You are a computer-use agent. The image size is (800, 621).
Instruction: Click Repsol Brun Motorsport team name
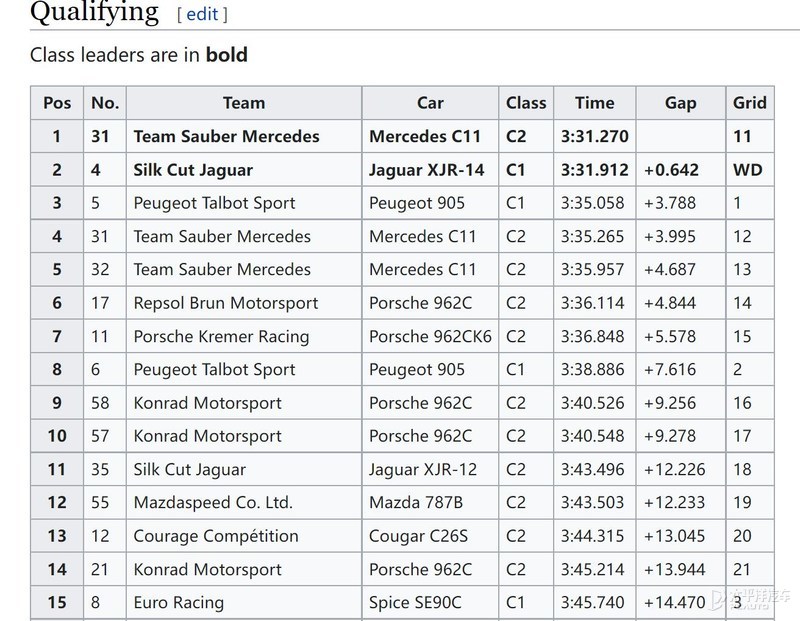(226, 303)
